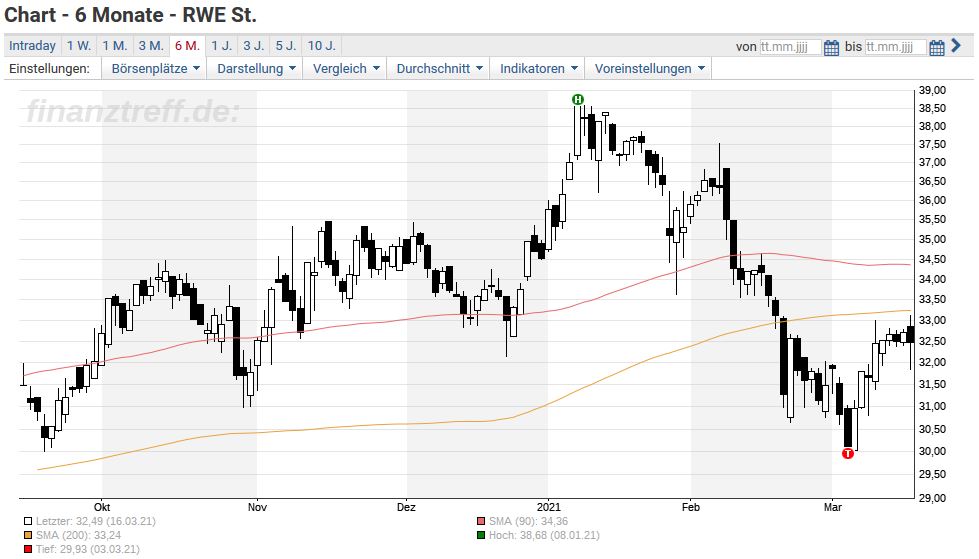Image resolution: width=979 pixels, height=559 pixels.
Task: Click the '2021' x-axis year label
Action: 548,507
